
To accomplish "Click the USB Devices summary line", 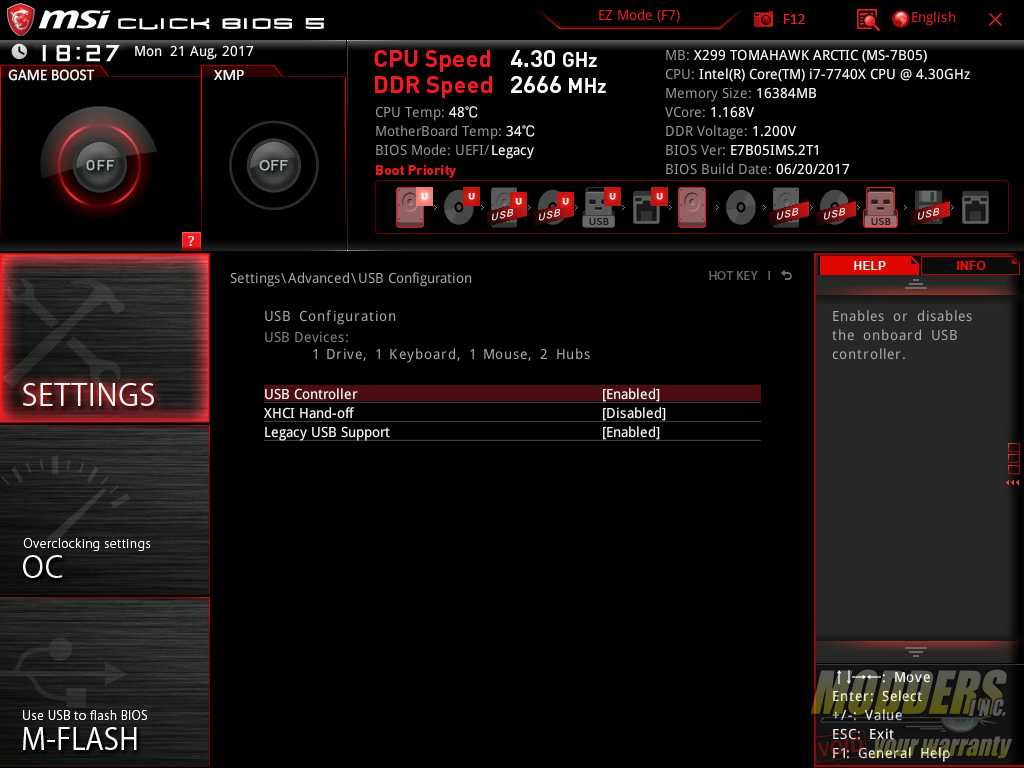I will coord(451,354).
